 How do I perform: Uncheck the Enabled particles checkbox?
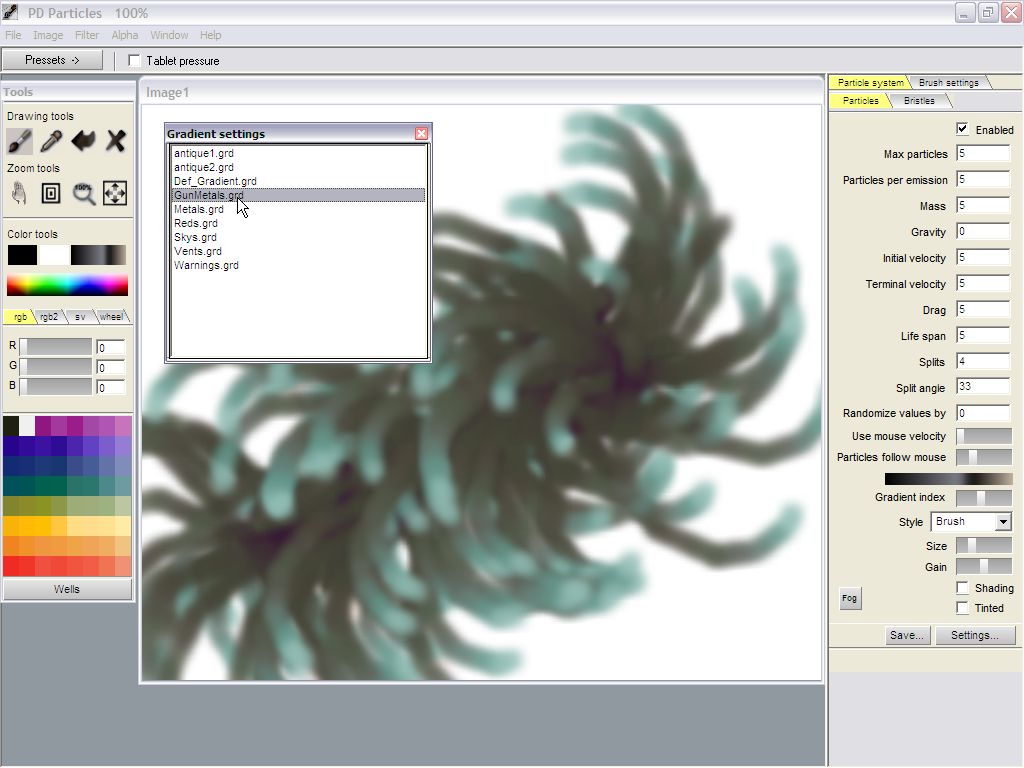coord(962,129)
